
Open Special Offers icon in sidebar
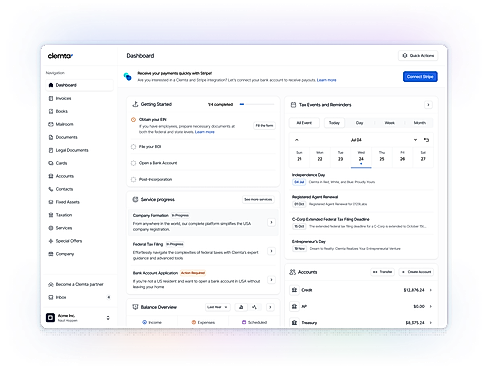click(x=51, y=241)
